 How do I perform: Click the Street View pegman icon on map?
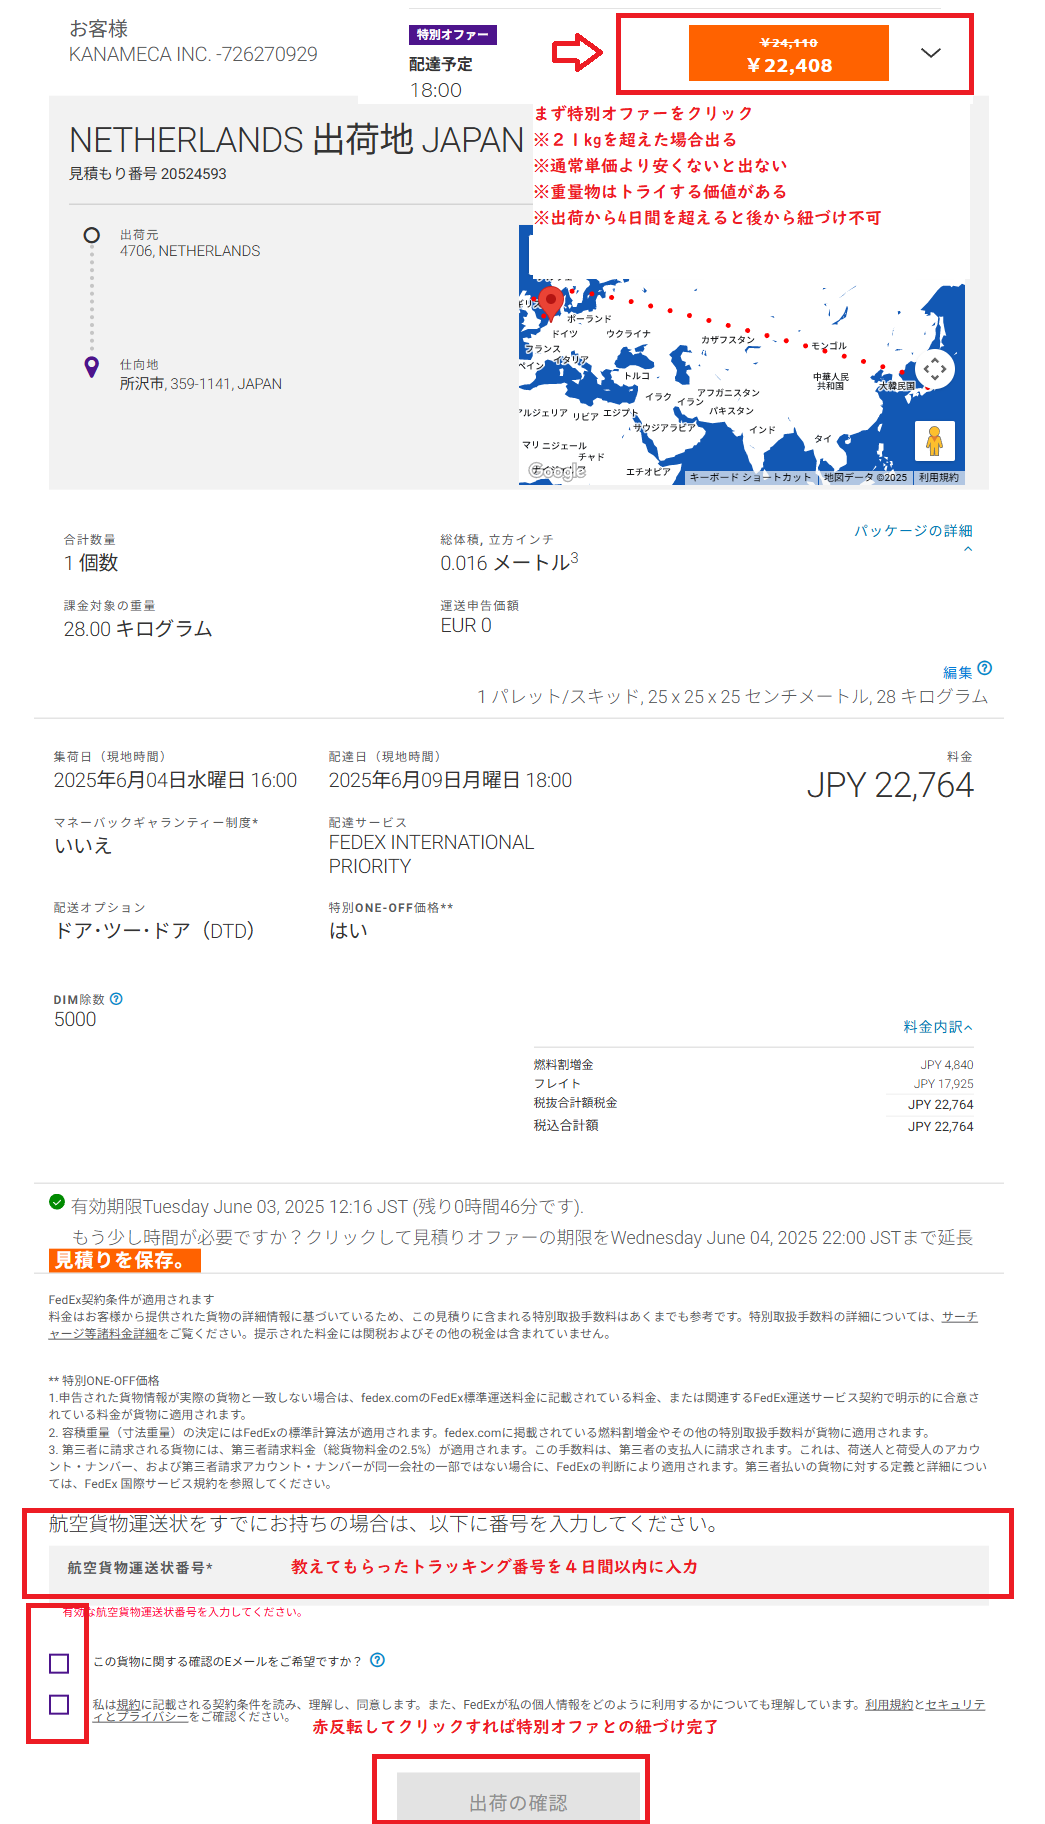pos(934,440)
